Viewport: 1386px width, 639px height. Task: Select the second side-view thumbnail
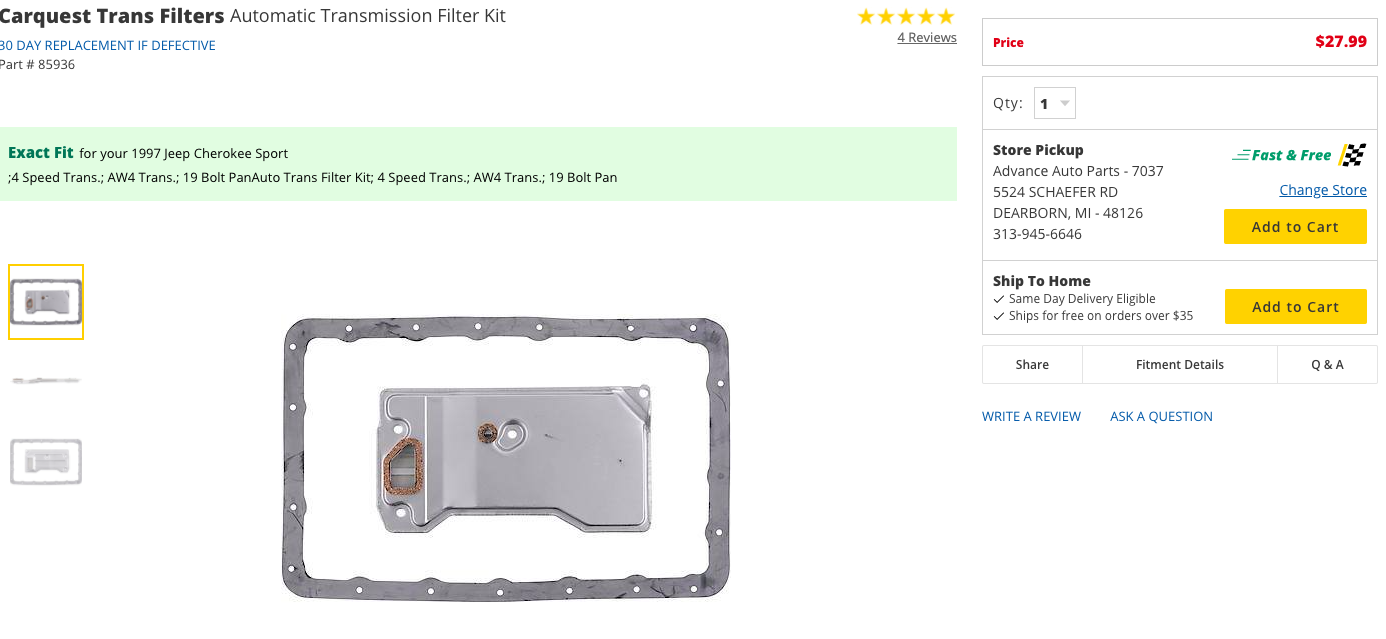tap(46, 381)
